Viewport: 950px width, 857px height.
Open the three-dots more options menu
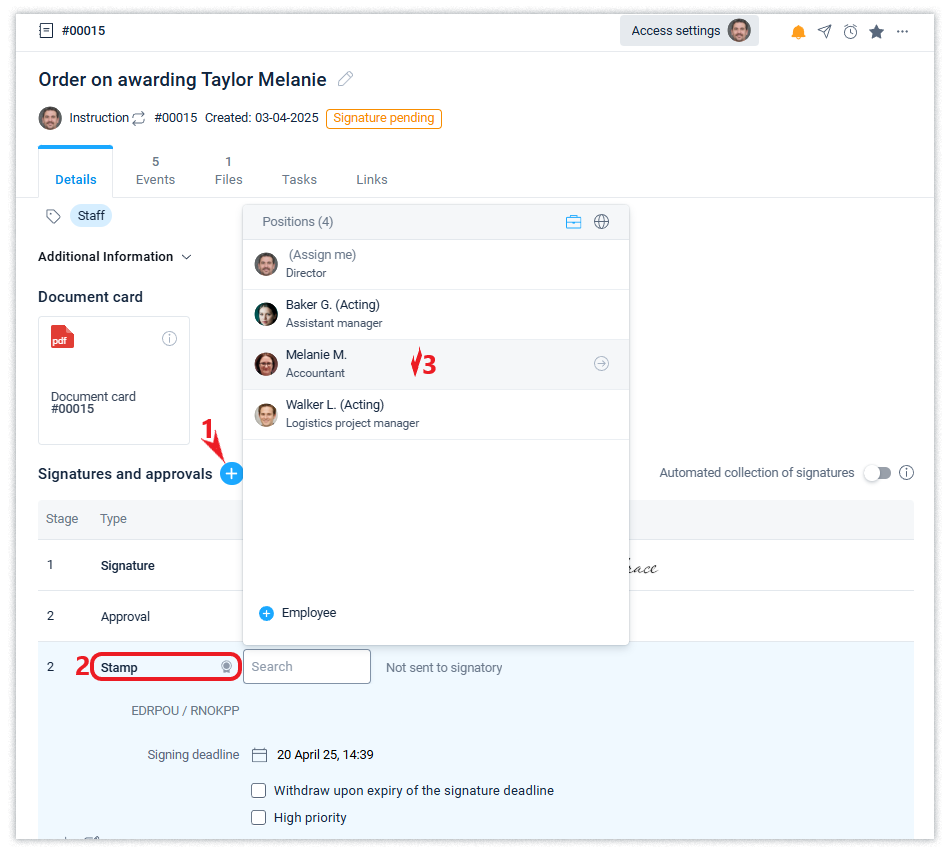[902, 32]
